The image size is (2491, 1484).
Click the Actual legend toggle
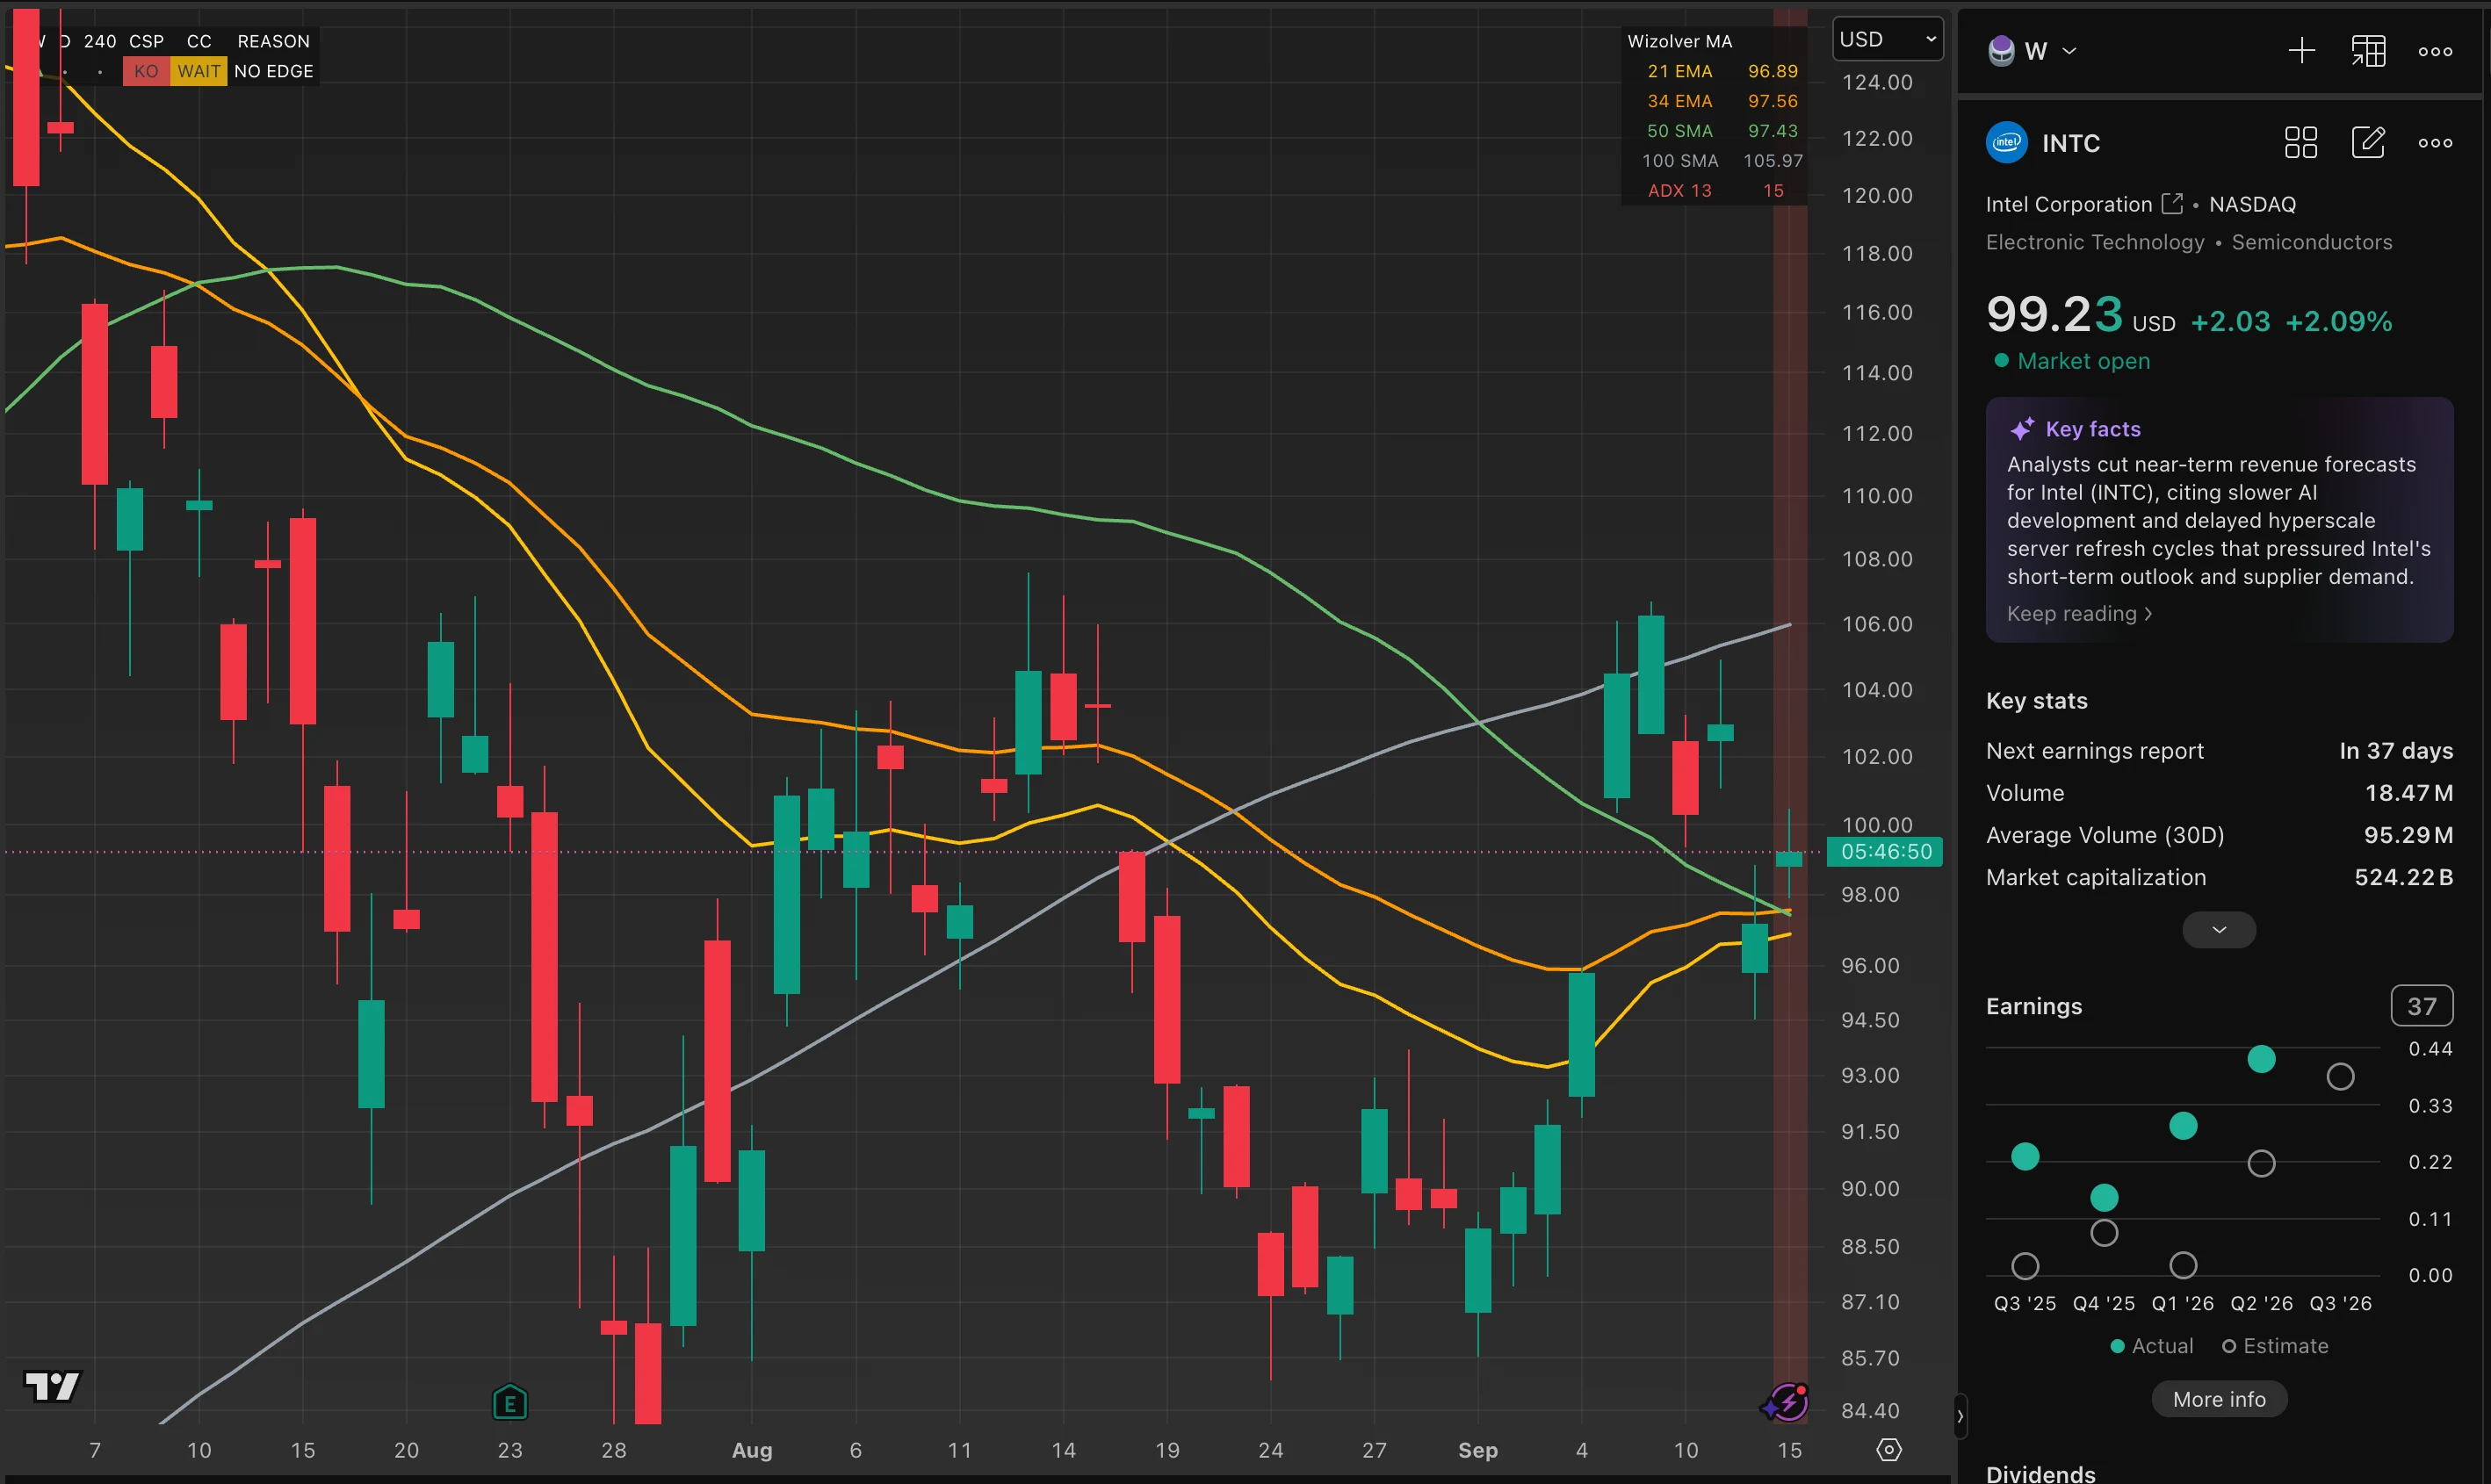coord(2151,1346)
